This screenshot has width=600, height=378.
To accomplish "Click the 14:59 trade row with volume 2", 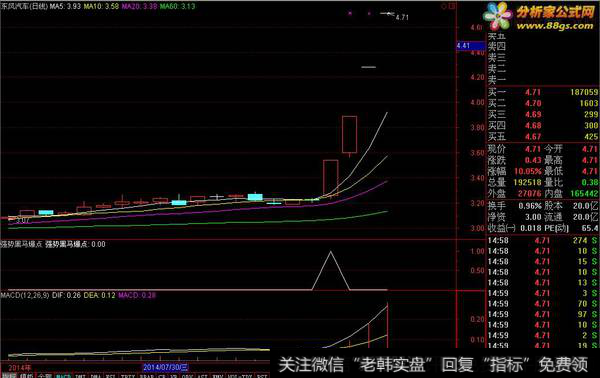I will [x=543, y=335].
